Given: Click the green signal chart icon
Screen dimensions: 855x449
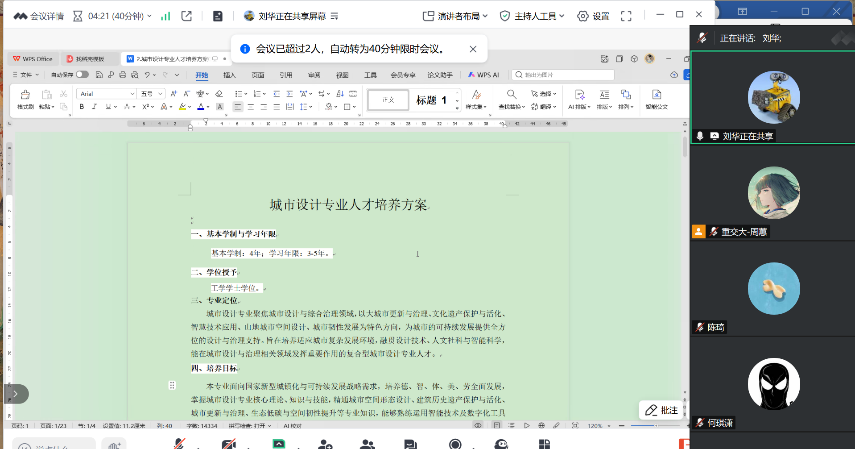Looking at the screenshot, I should coord(164,16).
